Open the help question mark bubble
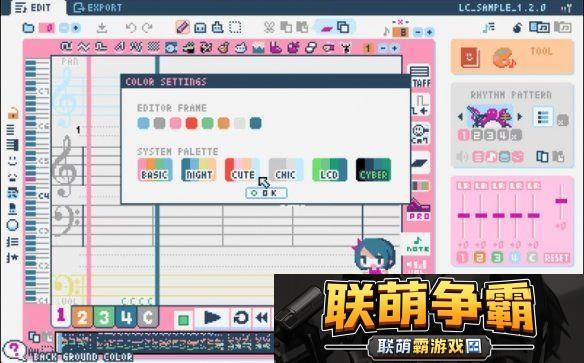 pos(14,350)
